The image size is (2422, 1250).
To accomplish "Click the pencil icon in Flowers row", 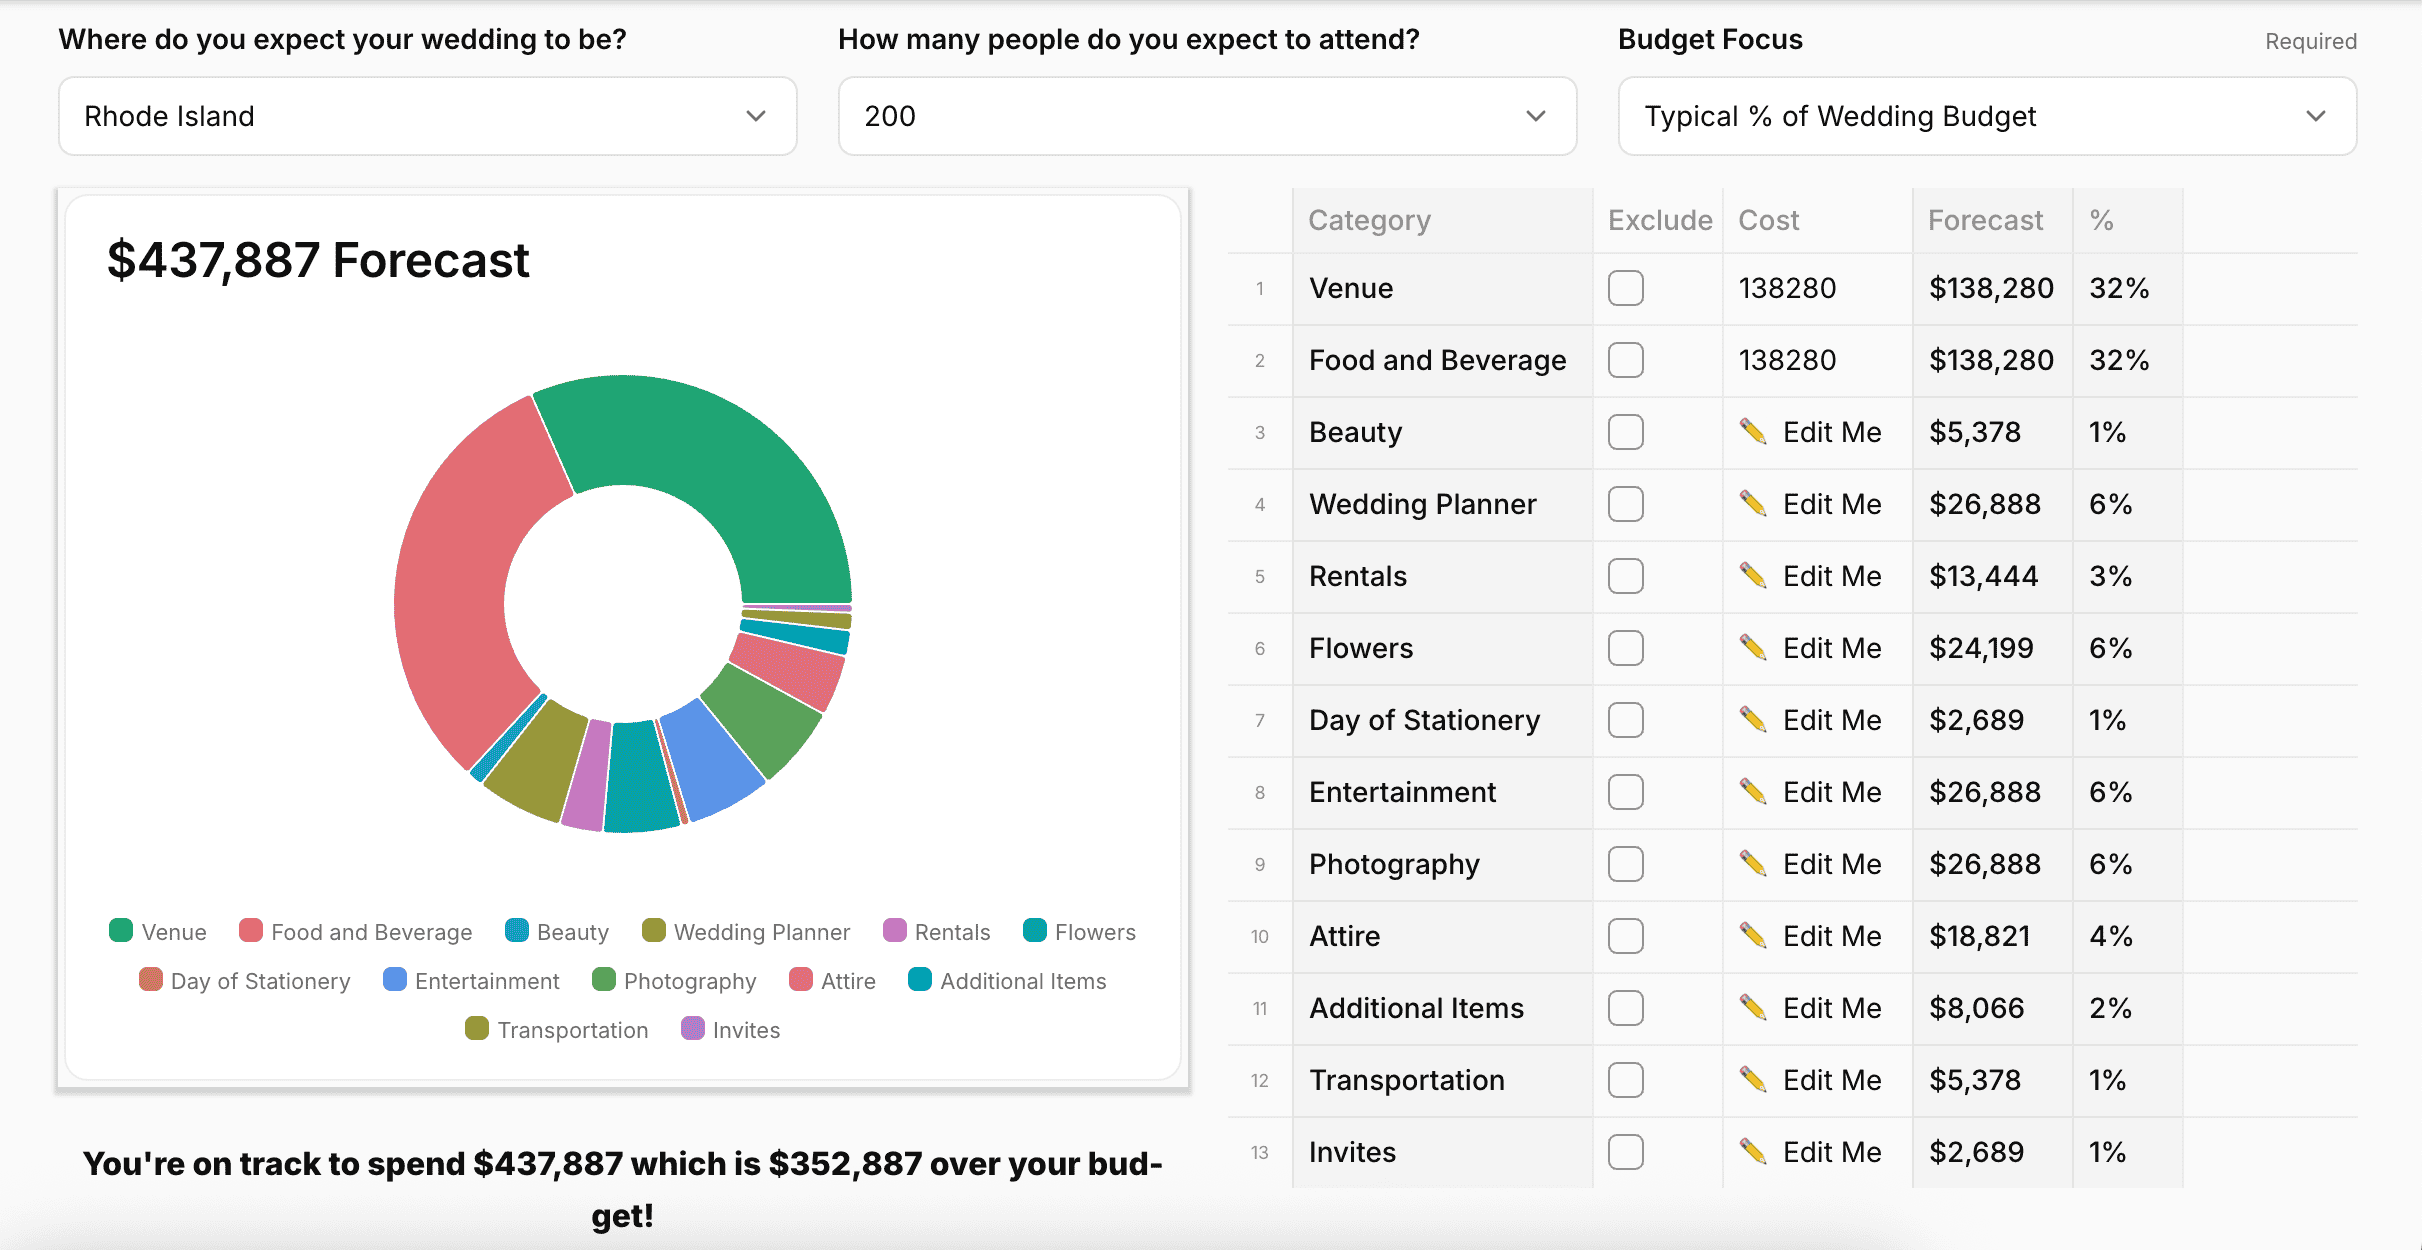I will [x=1752, y=647].
